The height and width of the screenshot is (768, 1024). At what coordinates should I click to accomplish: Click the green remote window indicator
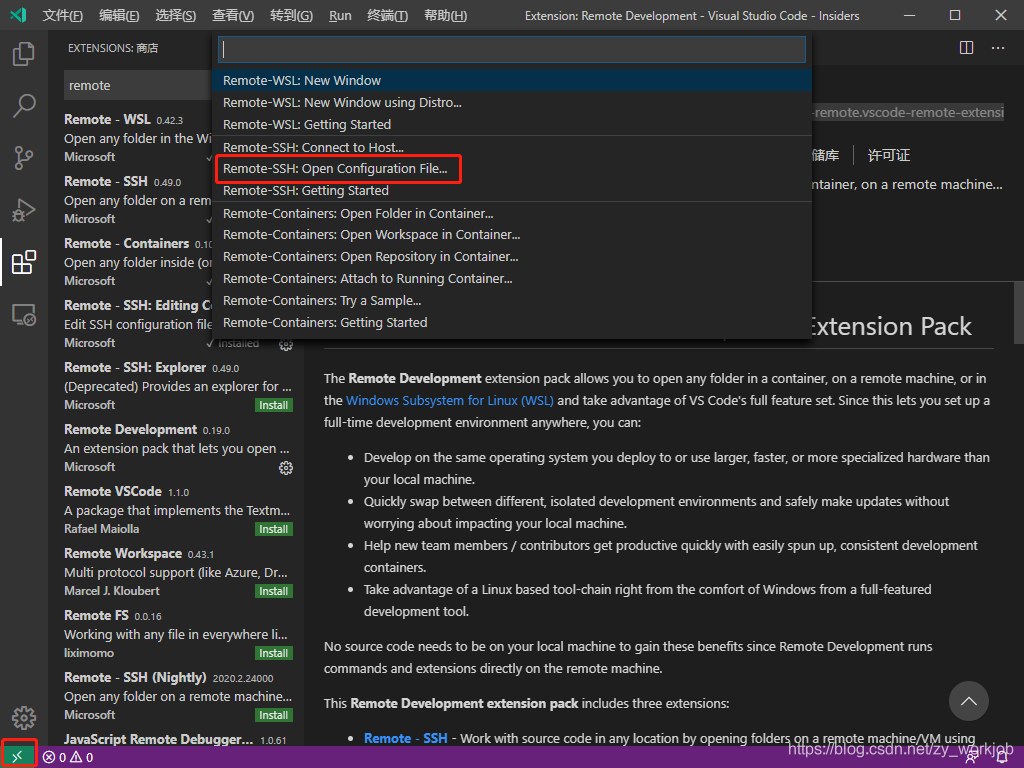(x=18, y=757)
